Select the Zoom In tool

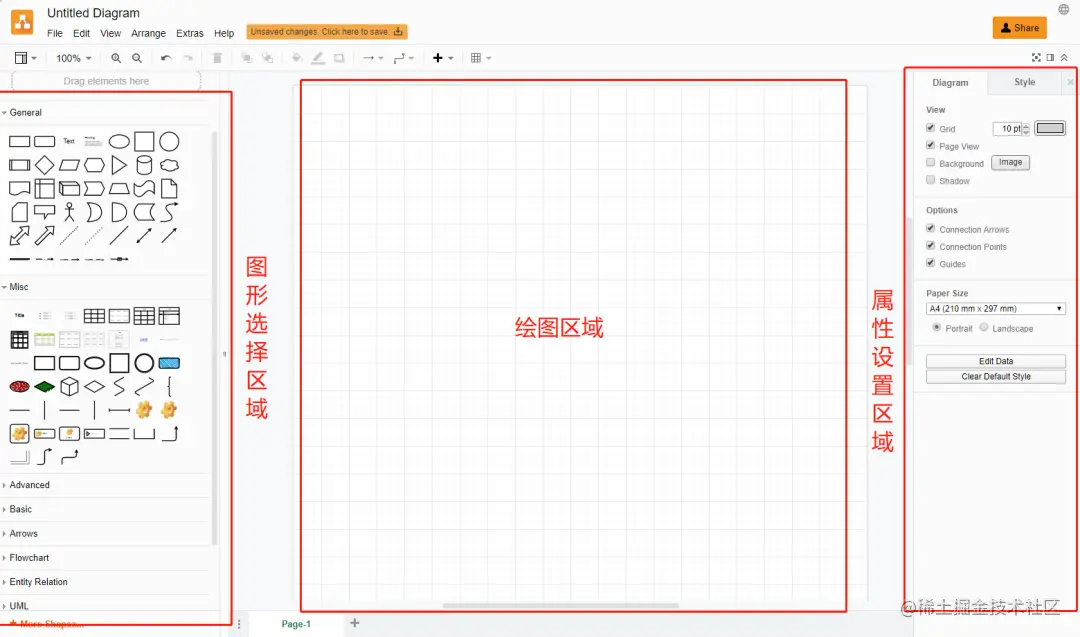coord(115,58)
